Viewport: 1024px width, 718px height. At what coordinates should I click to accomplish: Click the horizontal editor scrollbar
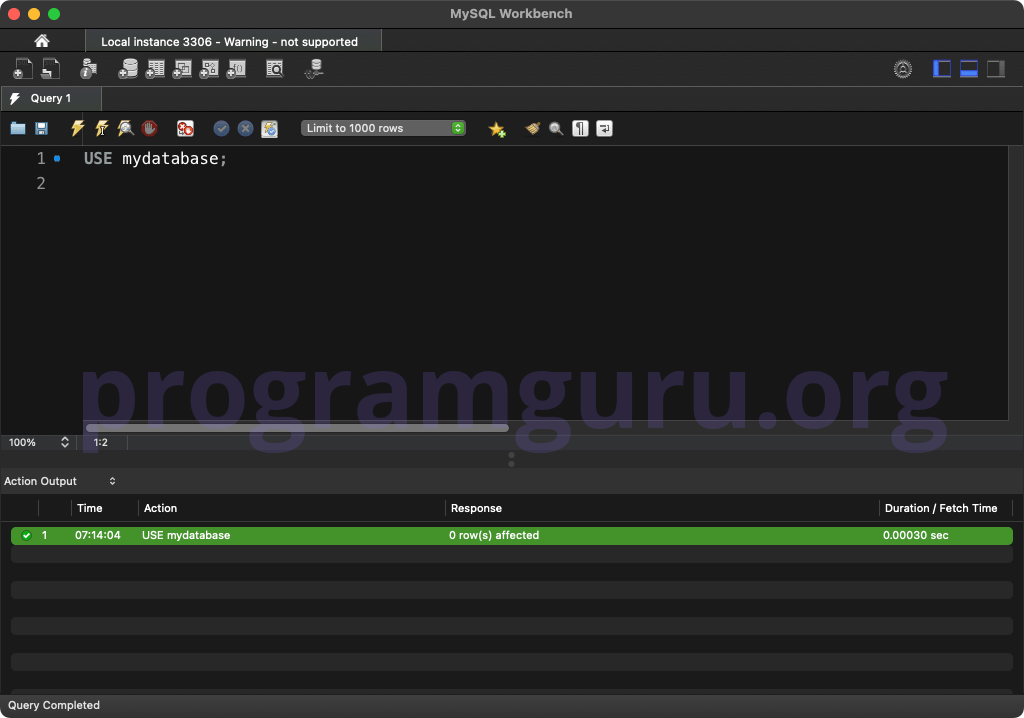click(297, 428)
